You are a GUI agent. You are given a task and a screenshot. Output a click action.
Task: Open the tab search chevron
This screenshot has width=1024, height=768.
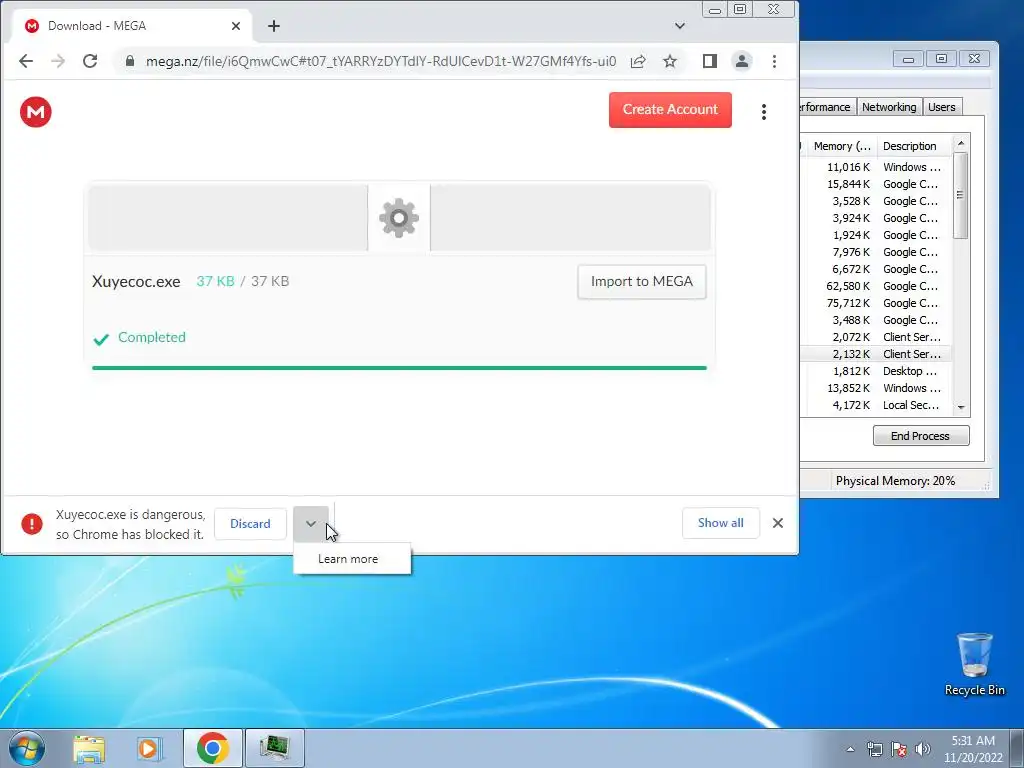click(x=680, y=26)
